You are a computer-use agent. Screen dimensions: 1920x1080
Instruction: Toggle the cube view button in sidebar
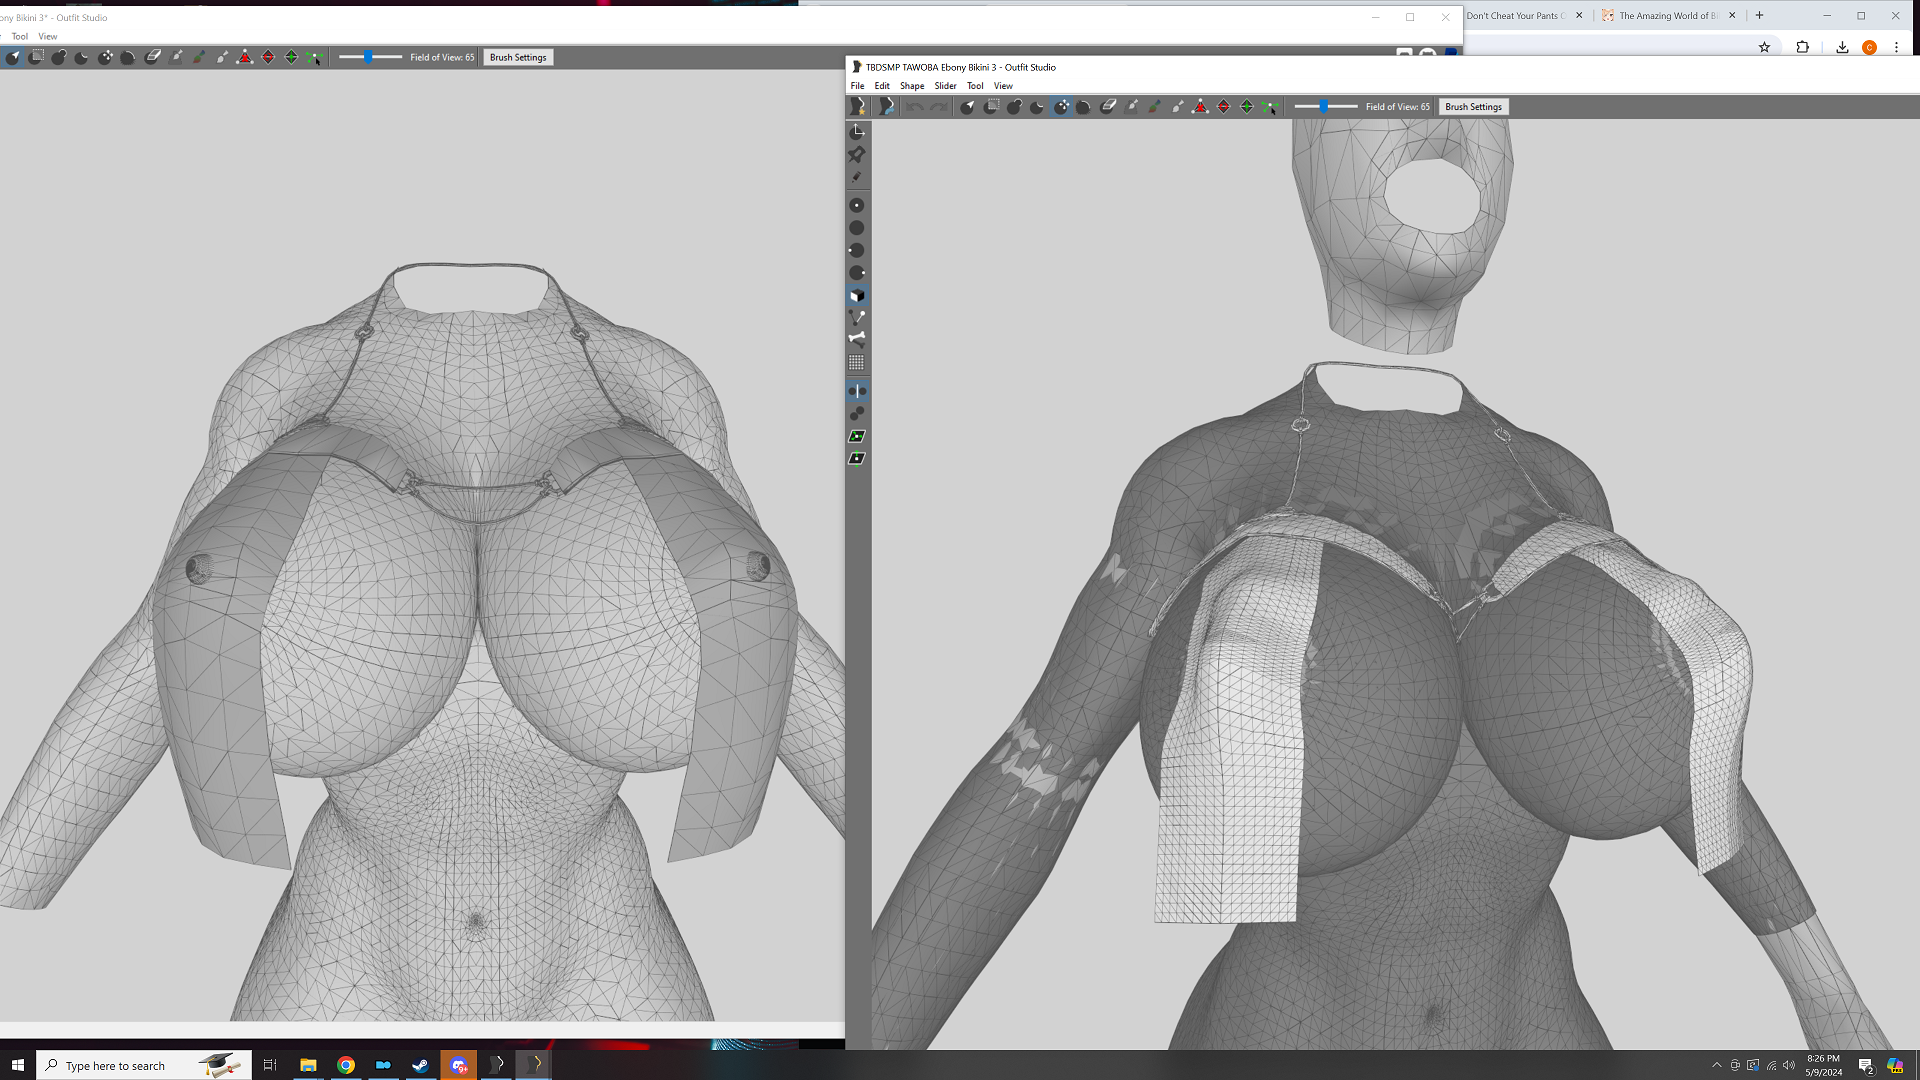pyautogui.click(x=857, y=296)
